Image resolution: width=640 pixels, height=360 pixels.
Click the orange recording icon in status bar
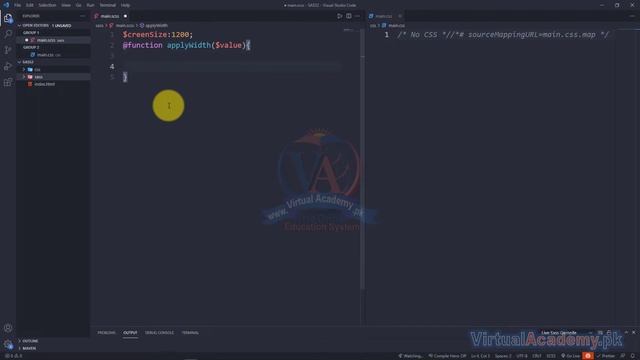click(588, 356)
